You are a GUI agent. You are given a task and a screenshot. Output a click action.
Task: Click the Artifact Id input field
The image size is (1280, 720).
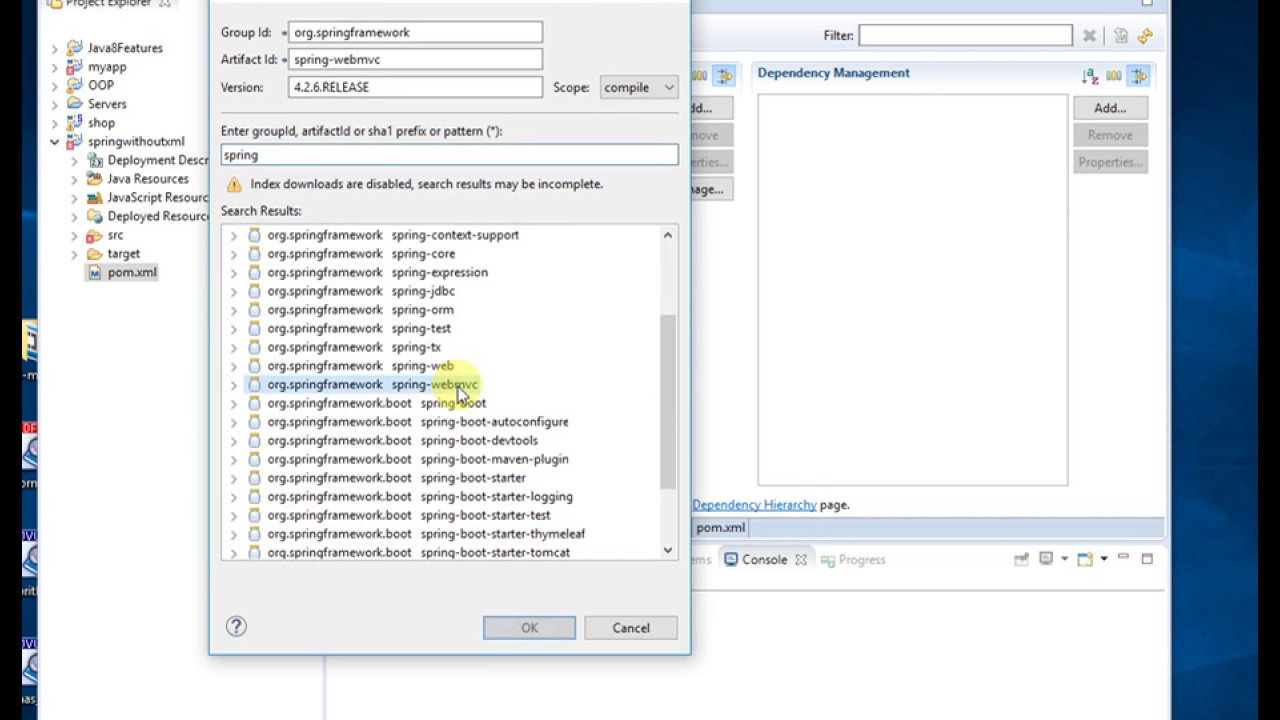[415, 60]
